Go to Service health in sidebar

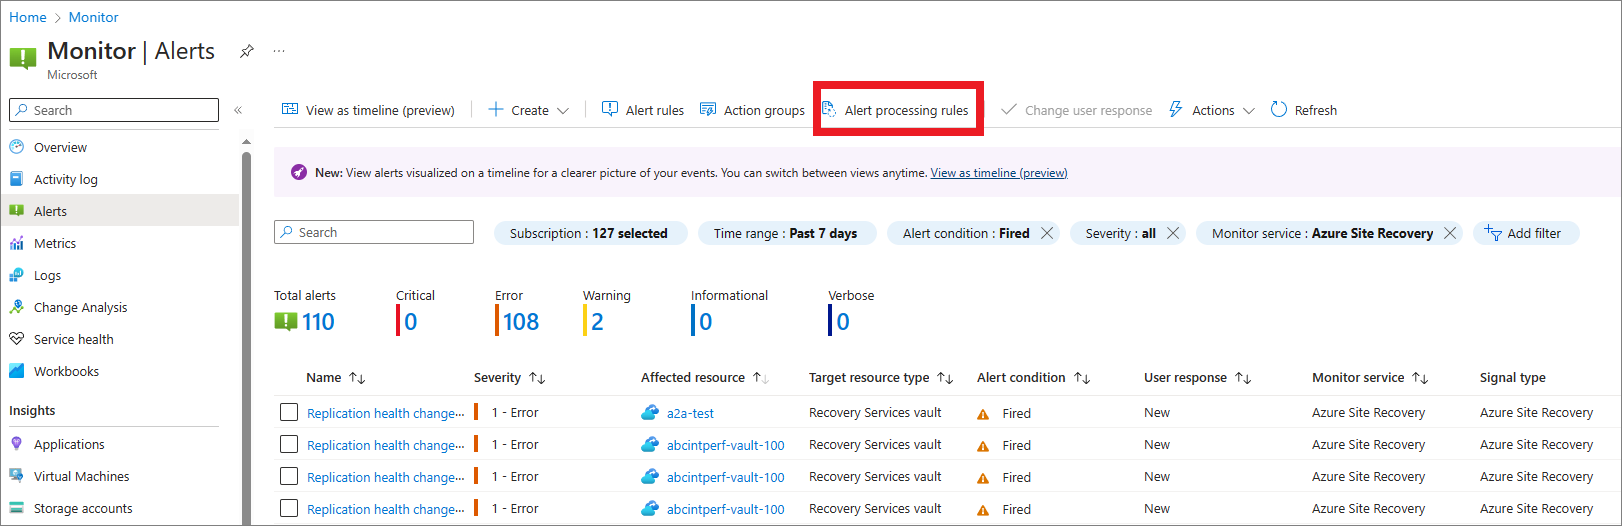pos(73,339)
